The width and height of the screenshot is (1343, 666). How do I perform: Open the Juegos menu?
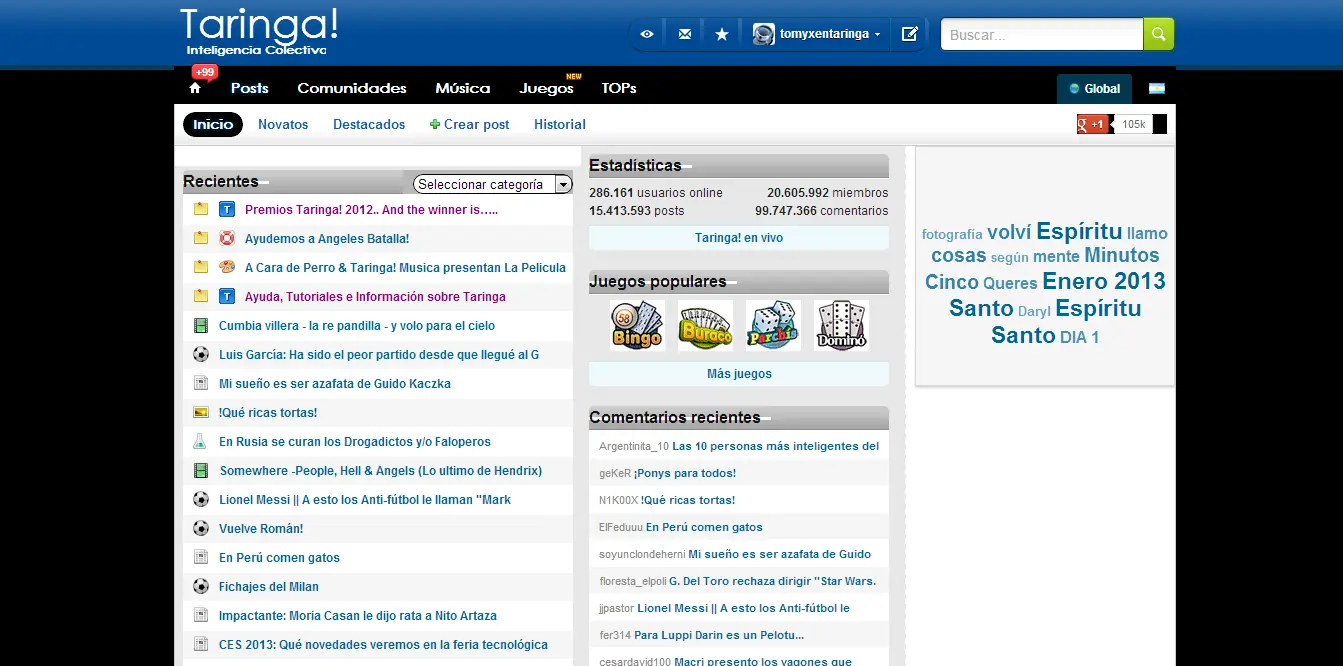(547, 88)
